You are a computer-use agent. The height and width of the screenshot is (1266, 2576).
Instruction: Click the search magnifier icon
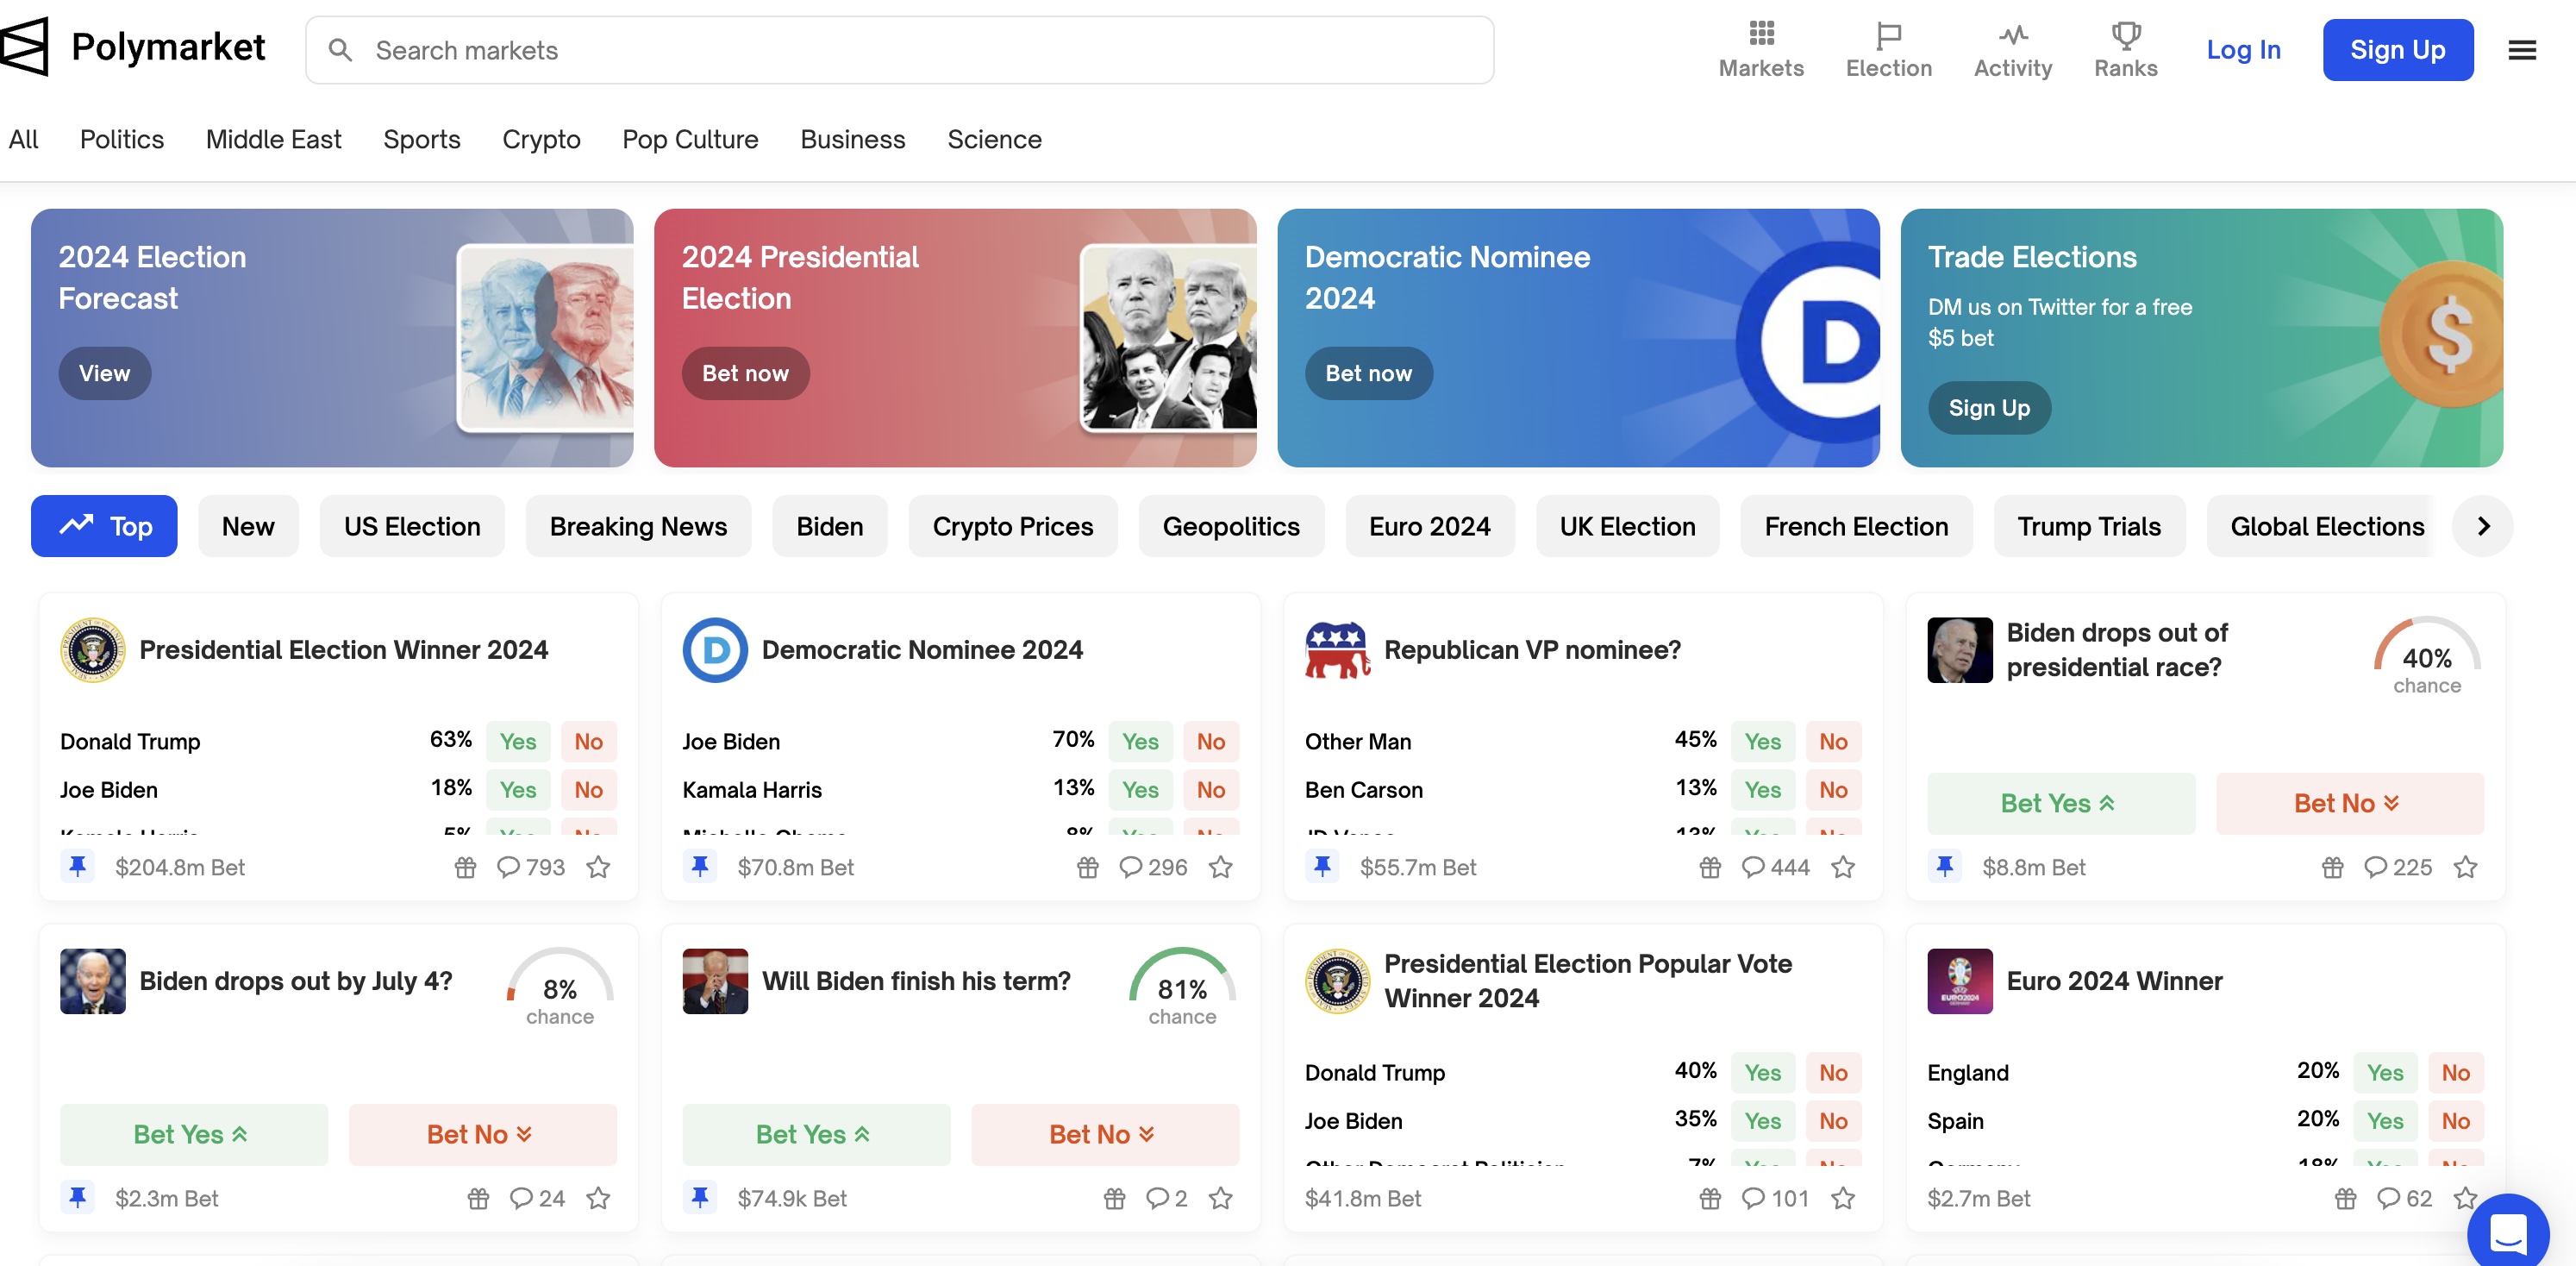click(x=340, y=50)
